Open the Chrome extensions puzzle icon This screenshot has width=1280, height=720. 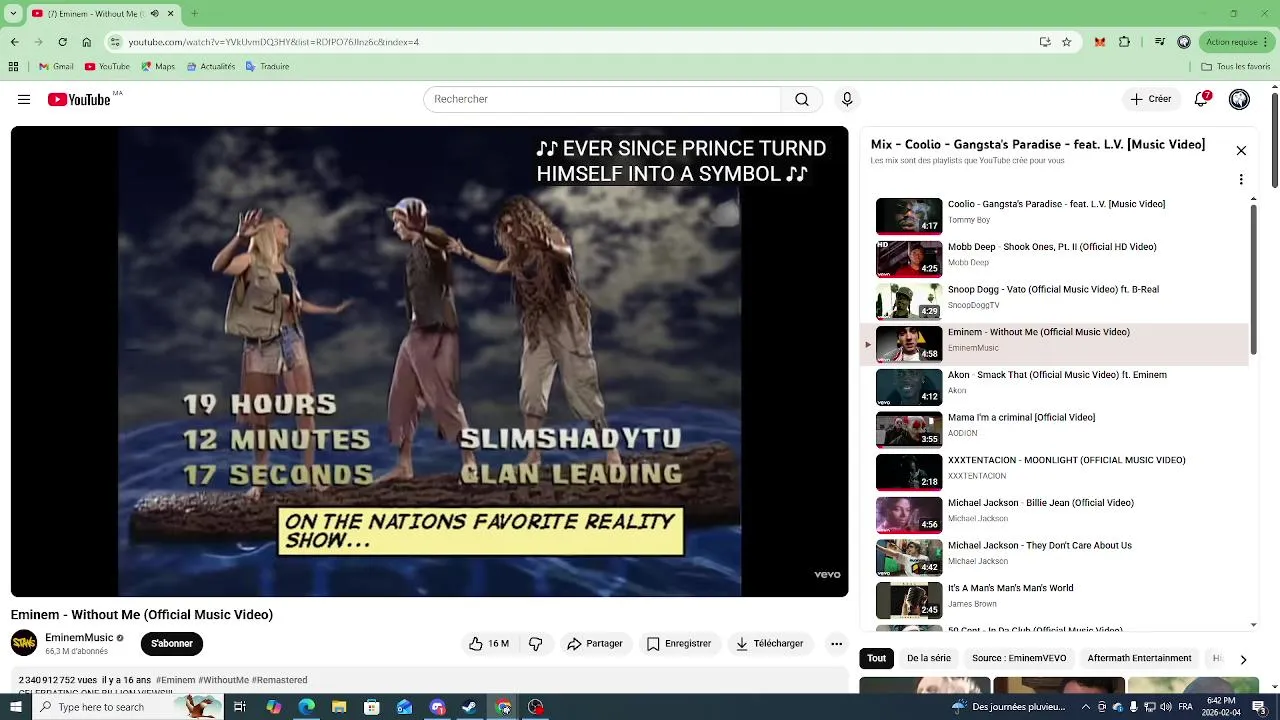pos(1124,42)
